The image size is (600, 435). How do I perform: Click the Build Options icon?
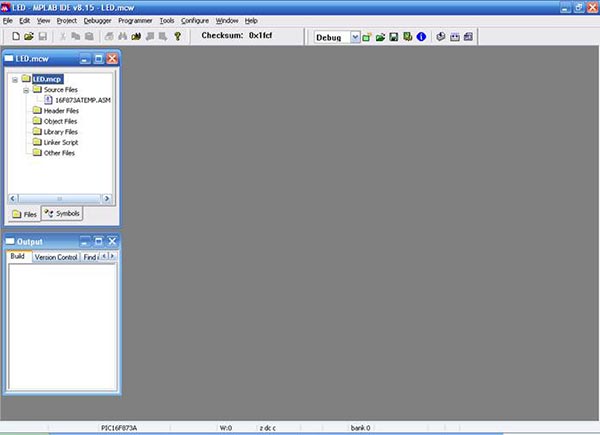coord(408,37)
